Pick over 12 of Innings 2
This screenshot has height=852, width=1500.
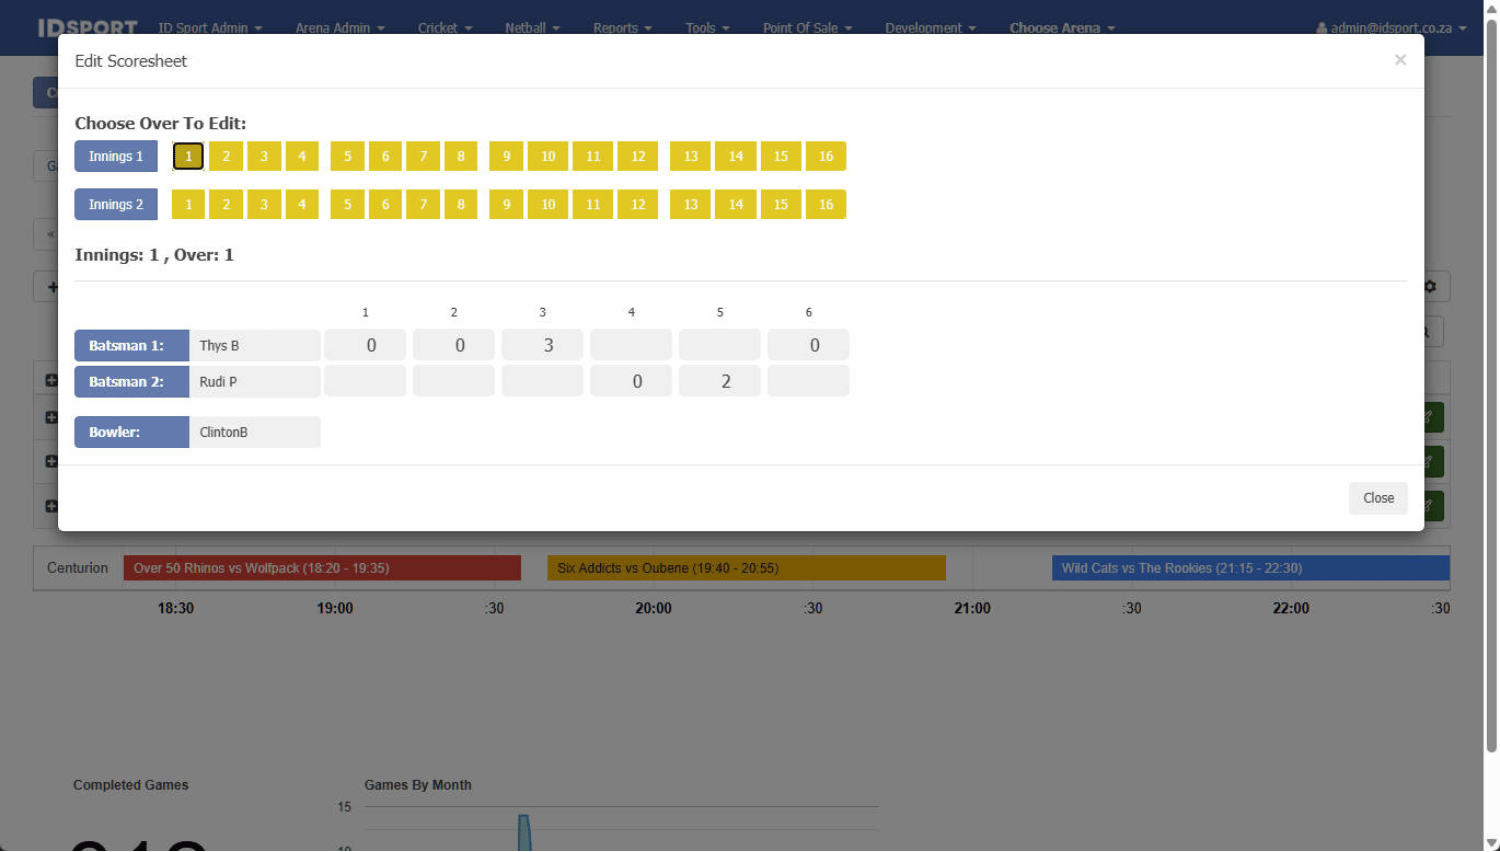coord(638,204)
